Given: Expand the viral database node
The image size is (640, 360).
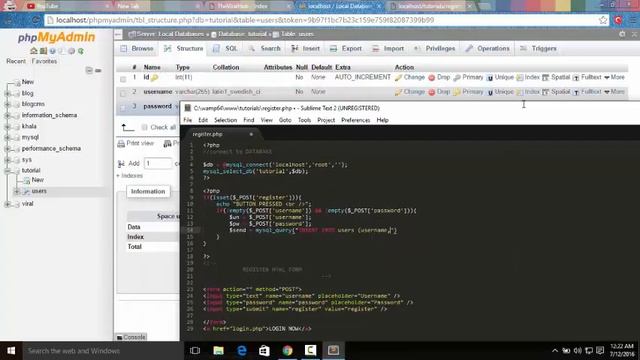Looking at the screenshot, I should [x=7, y=204].
